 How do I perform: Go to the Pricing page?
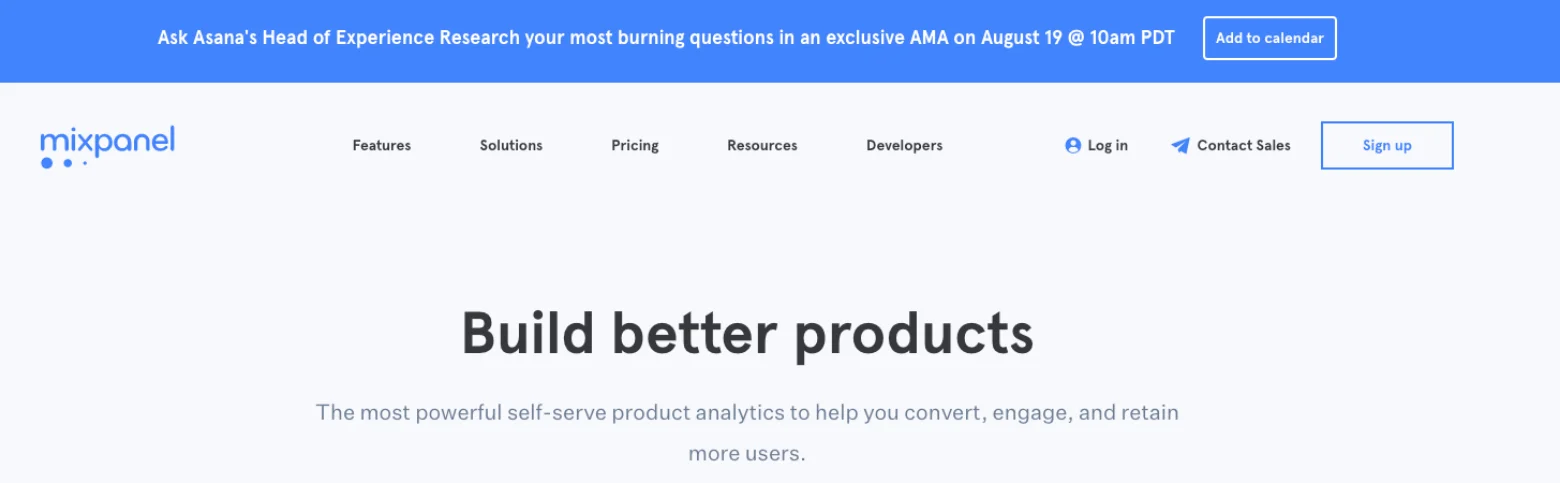tap(635, 146)
